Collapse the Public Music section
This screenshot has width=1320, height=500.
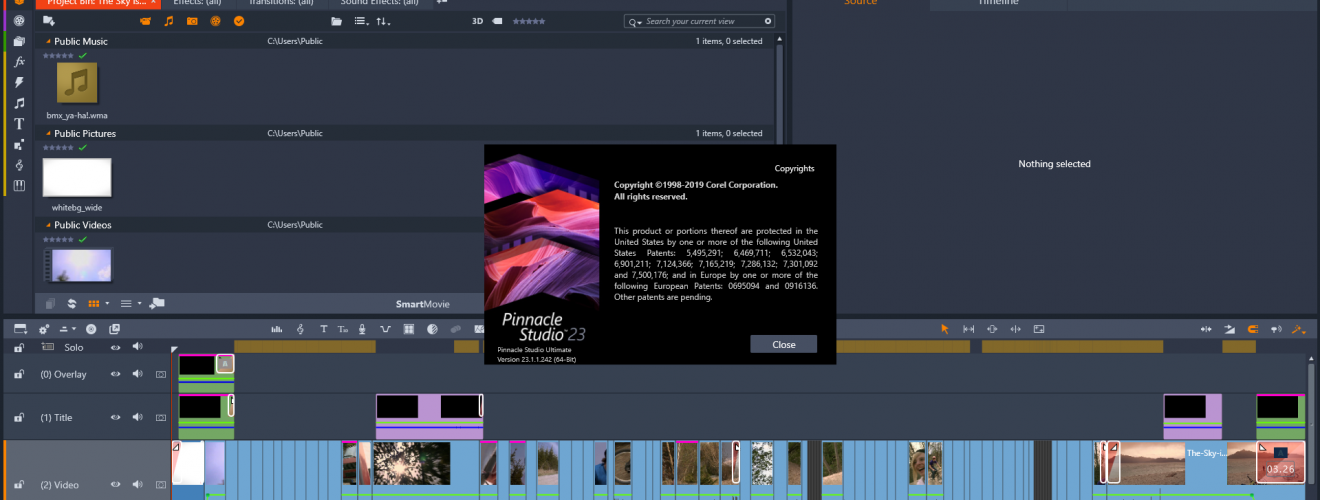[48, 41]
